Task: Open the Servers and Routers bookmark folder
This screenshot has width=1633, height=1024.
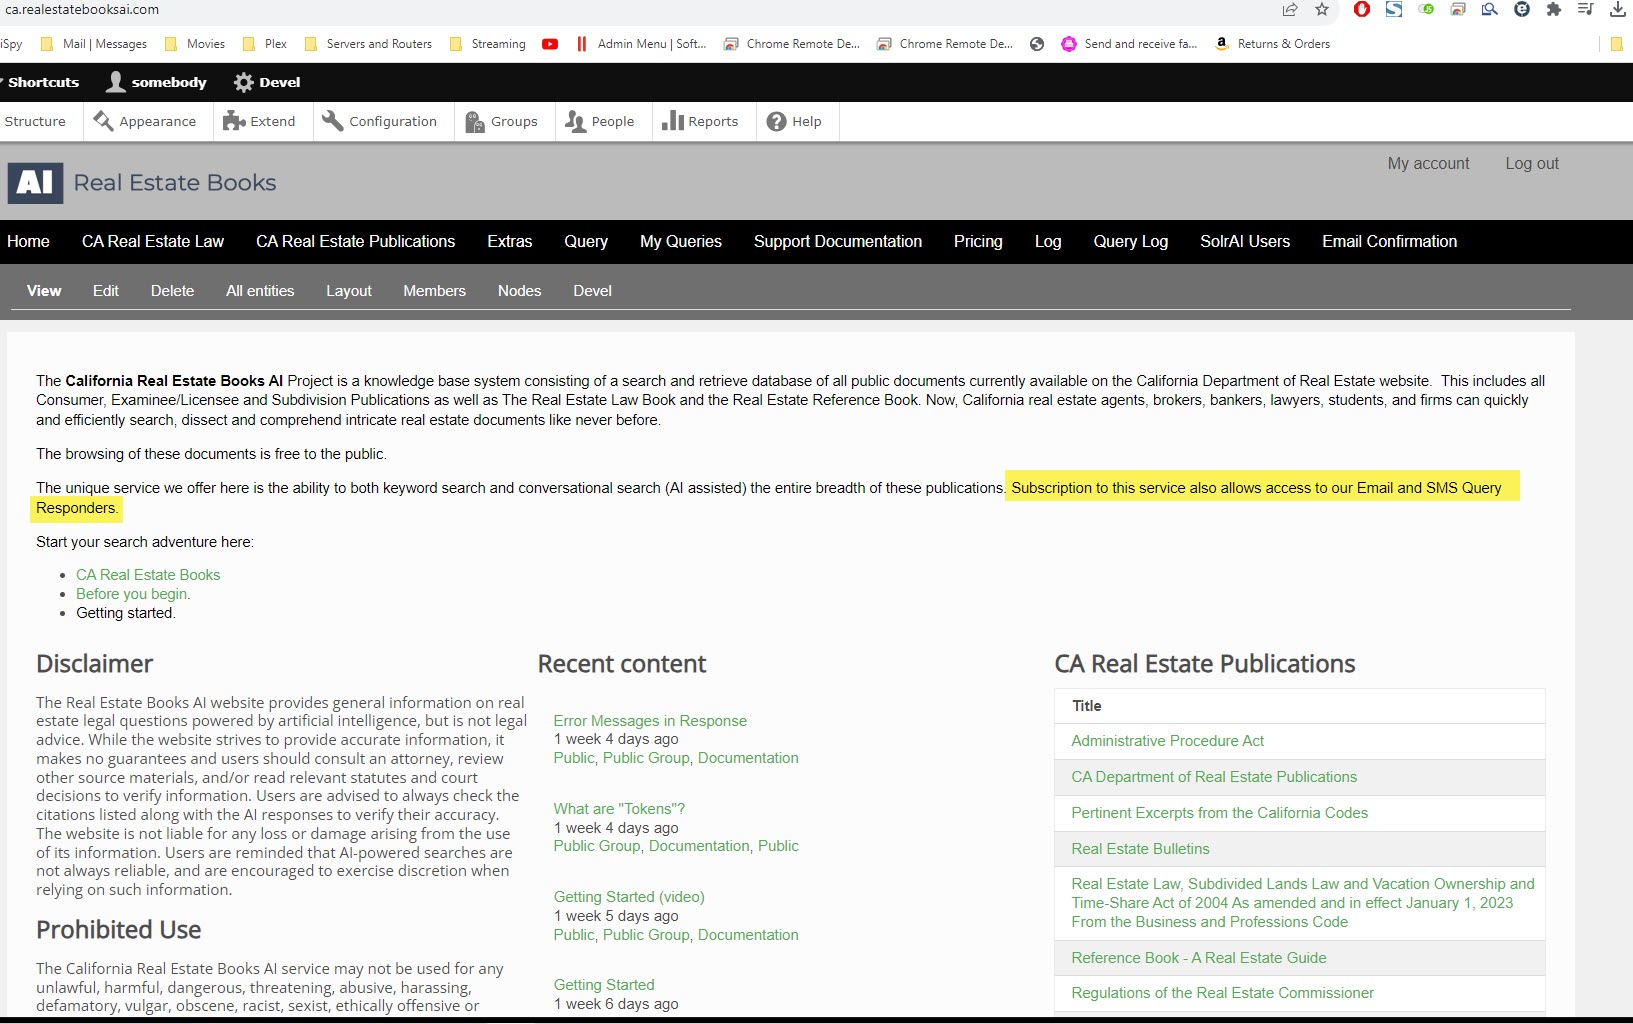Action: (x=368, y=44)
